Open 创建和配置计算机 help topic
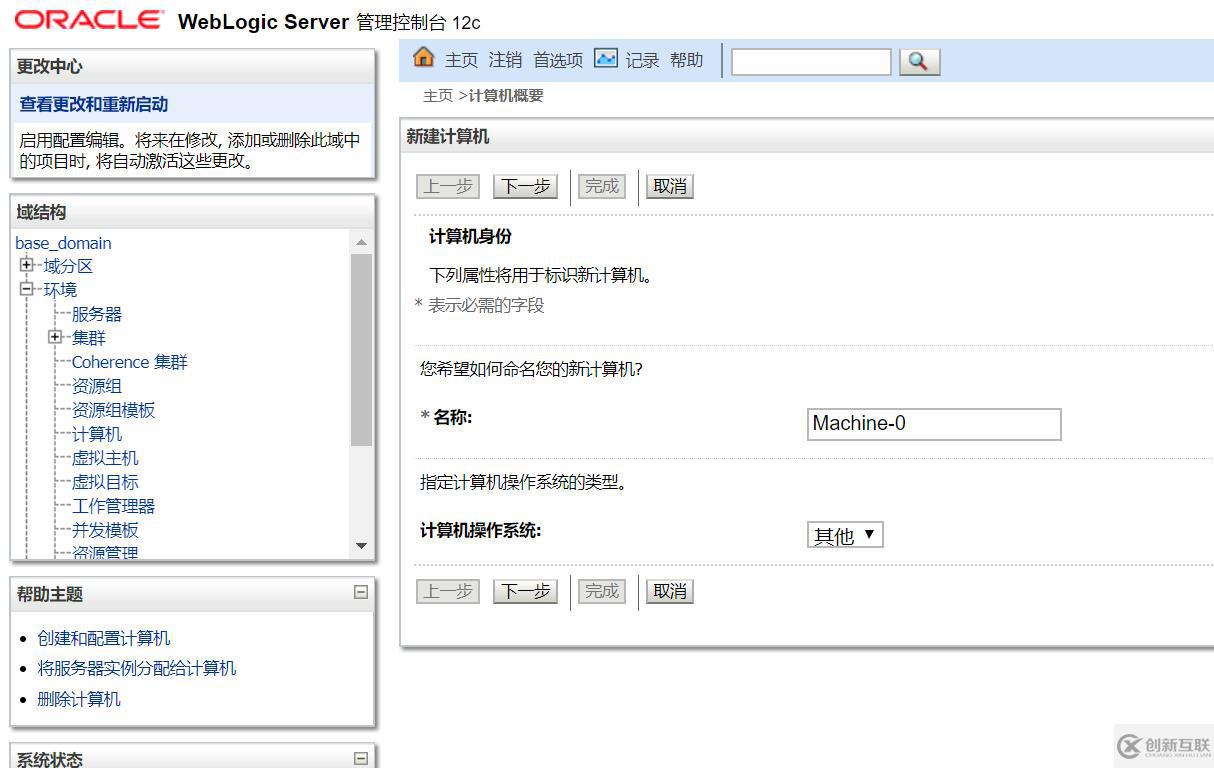Viewport: 1214px width, 768px height. pos(104,638)
